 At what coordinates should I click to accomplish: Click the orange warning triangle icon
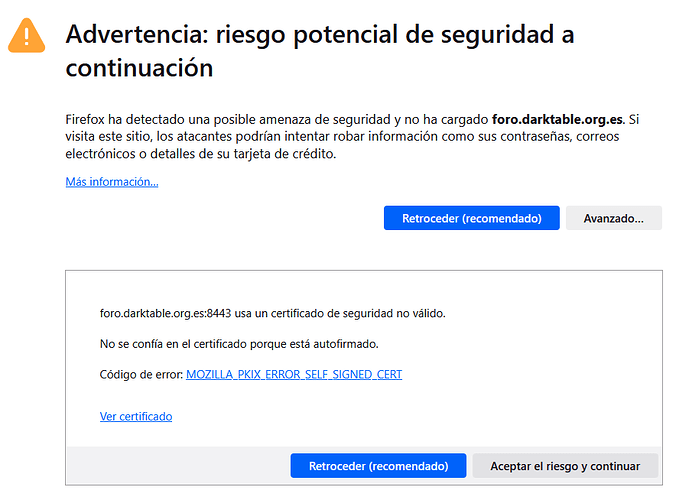click(x=26, y=35)
